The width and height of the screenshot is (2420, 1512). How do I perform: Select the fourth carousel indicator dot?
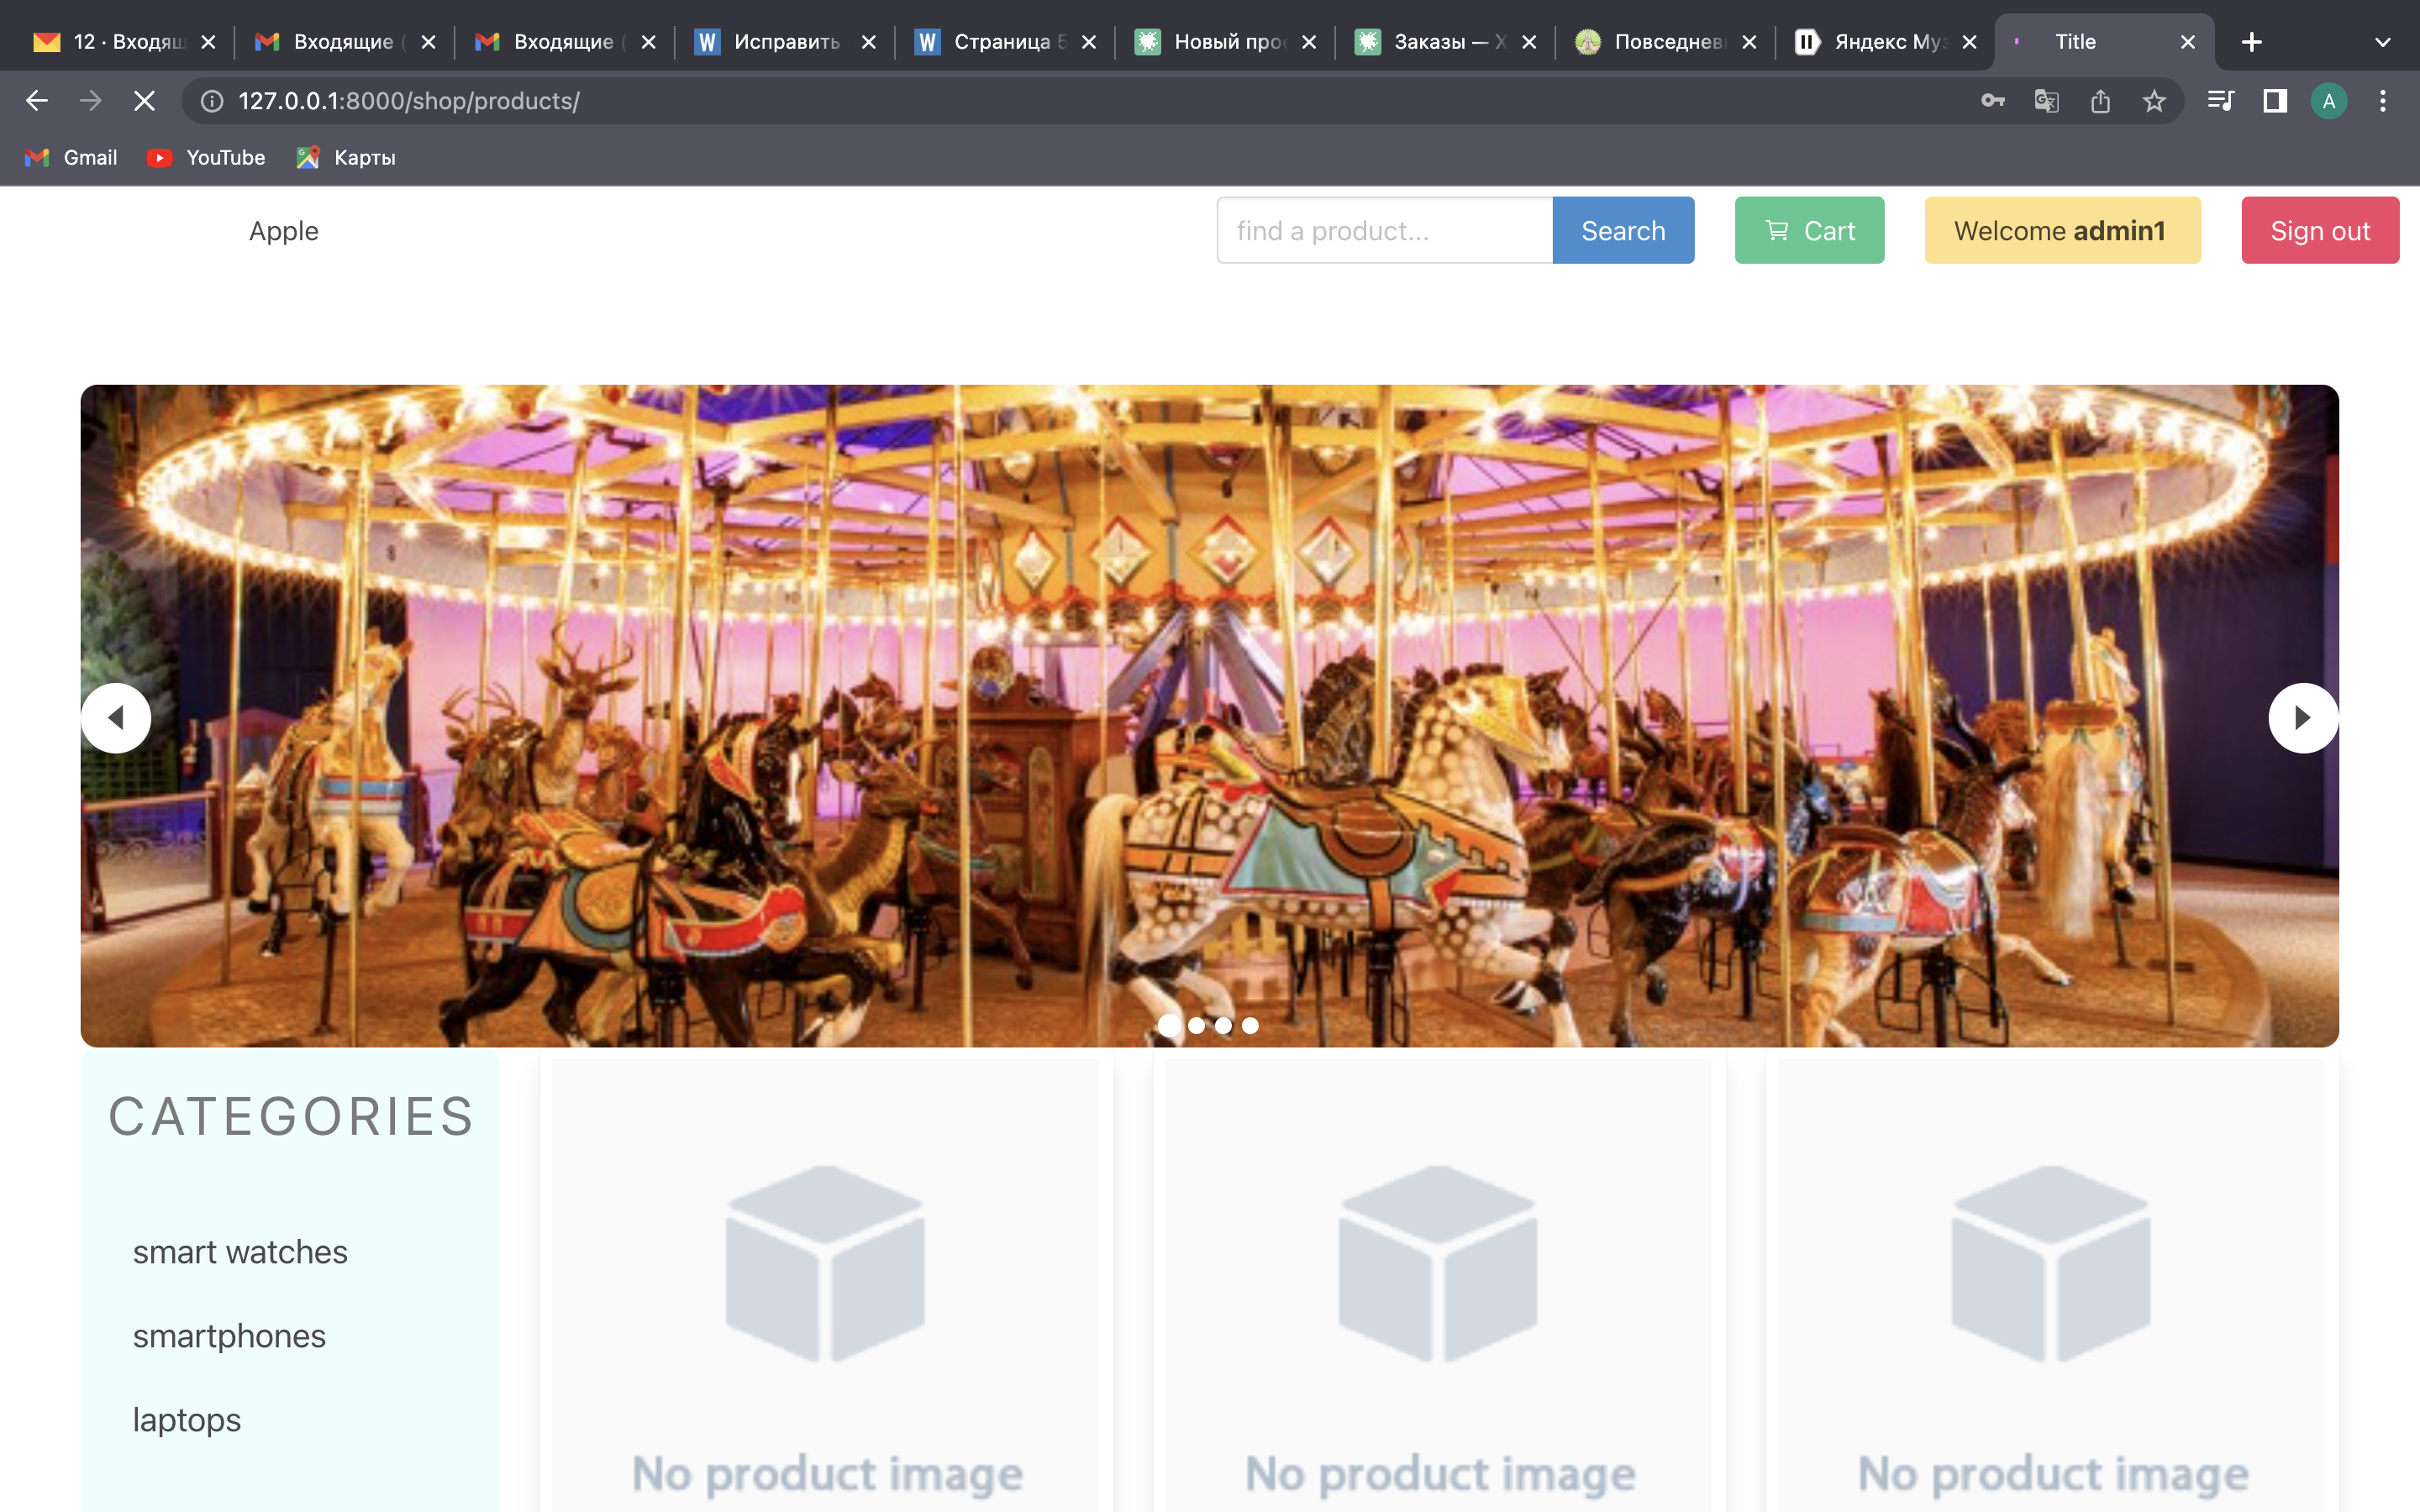(x=1250, y=1025)
